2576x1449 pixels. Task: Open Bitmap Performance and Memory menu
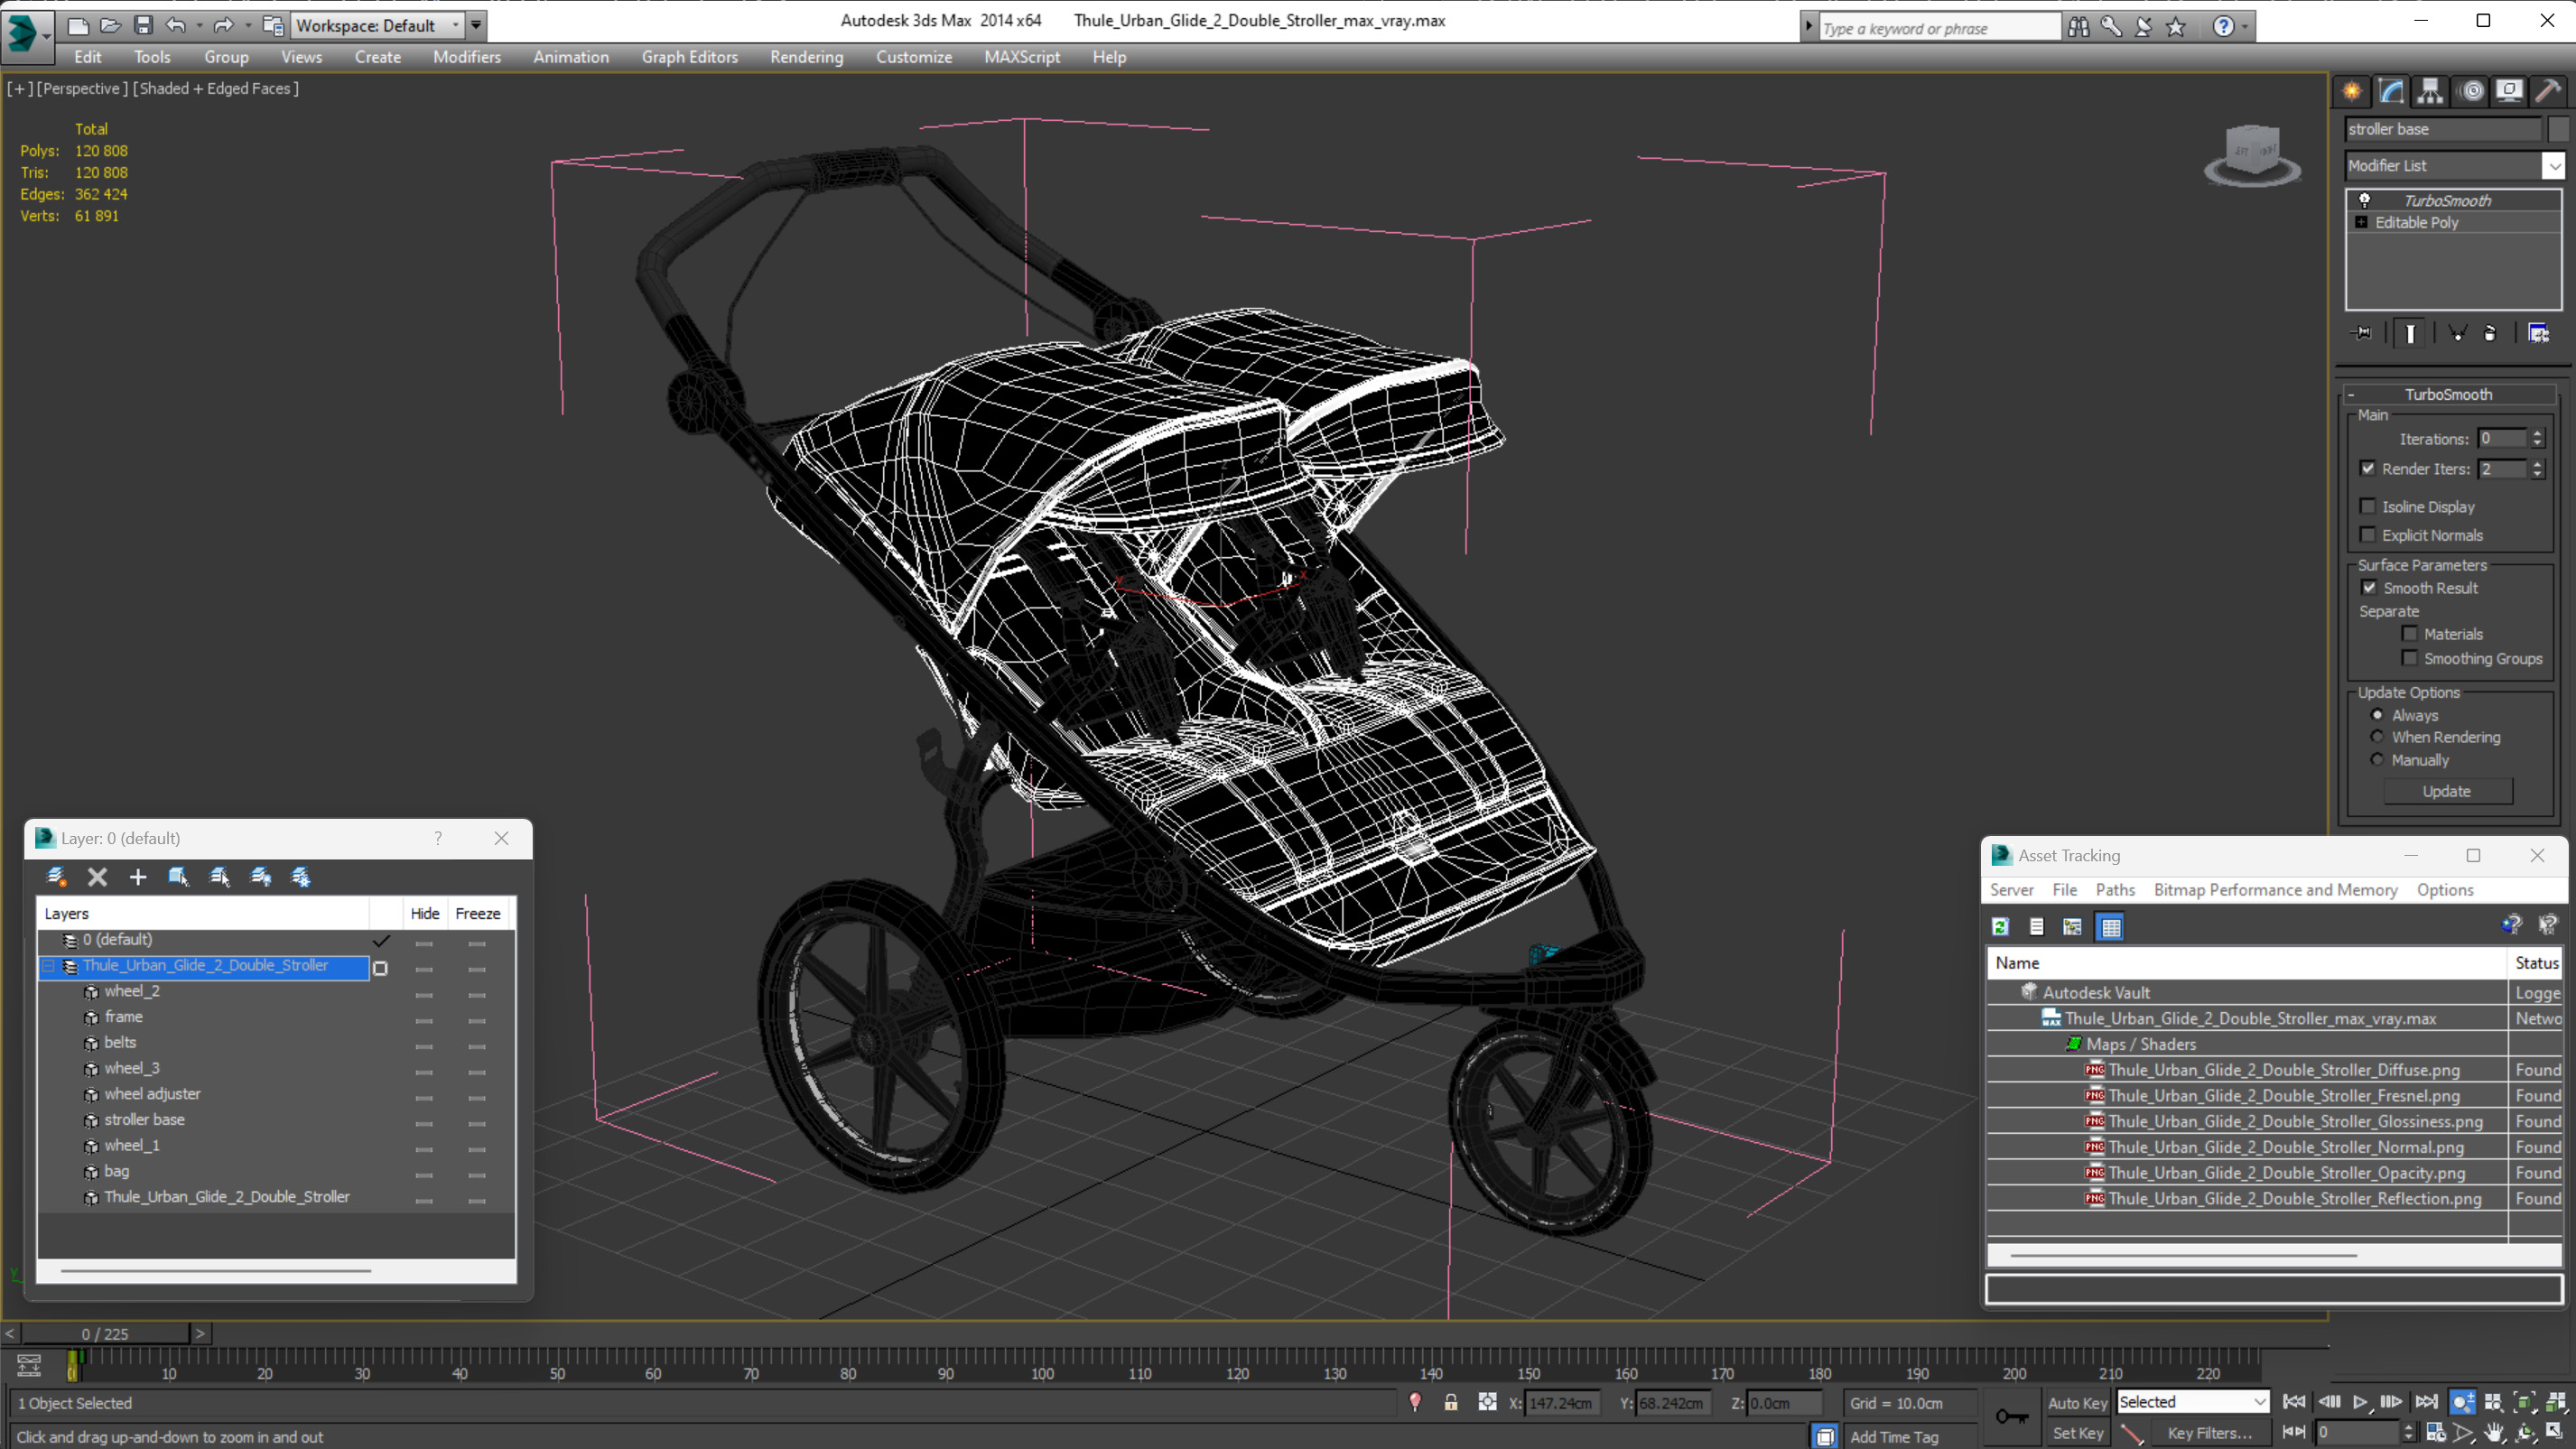tap(2275, 889)
